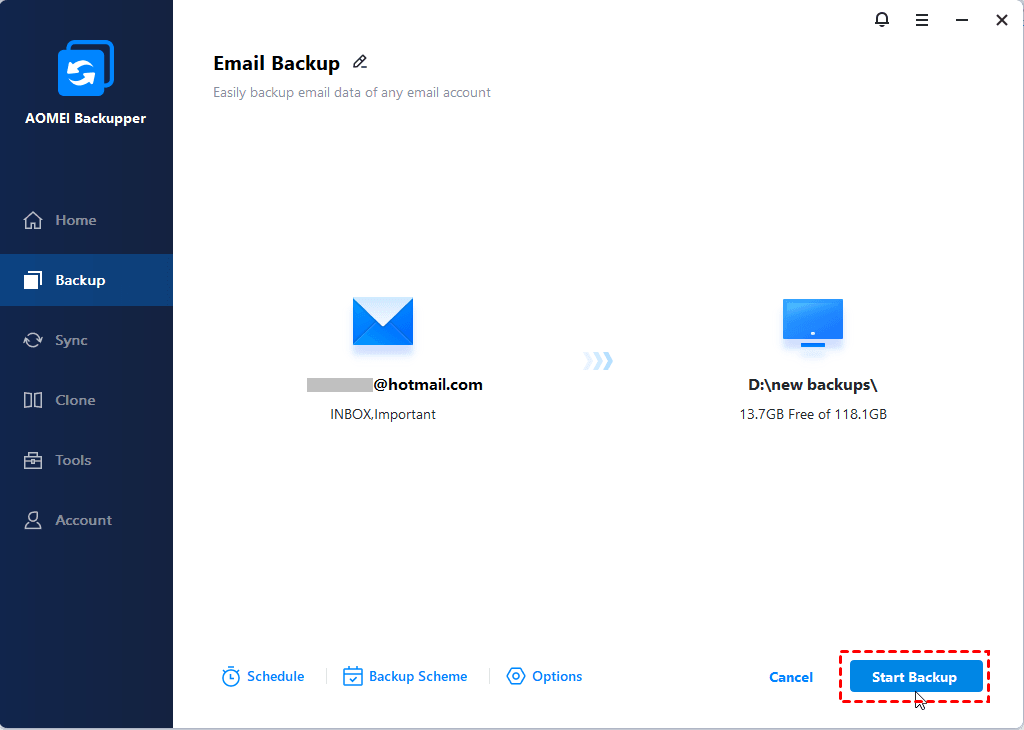
Task: Open the hamburger menu icon
Action: [921, 20]
